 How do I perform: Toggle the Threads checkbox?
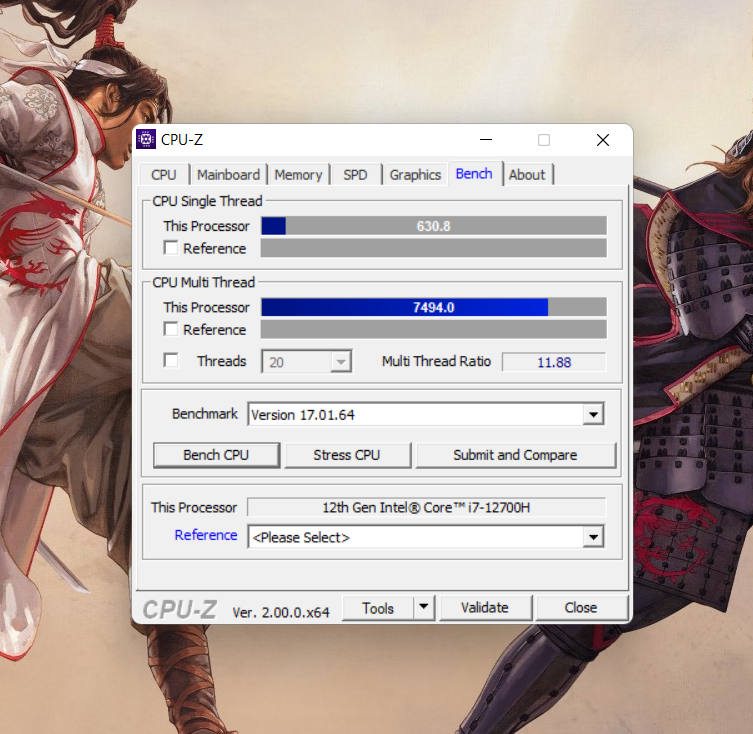[171, 360]
